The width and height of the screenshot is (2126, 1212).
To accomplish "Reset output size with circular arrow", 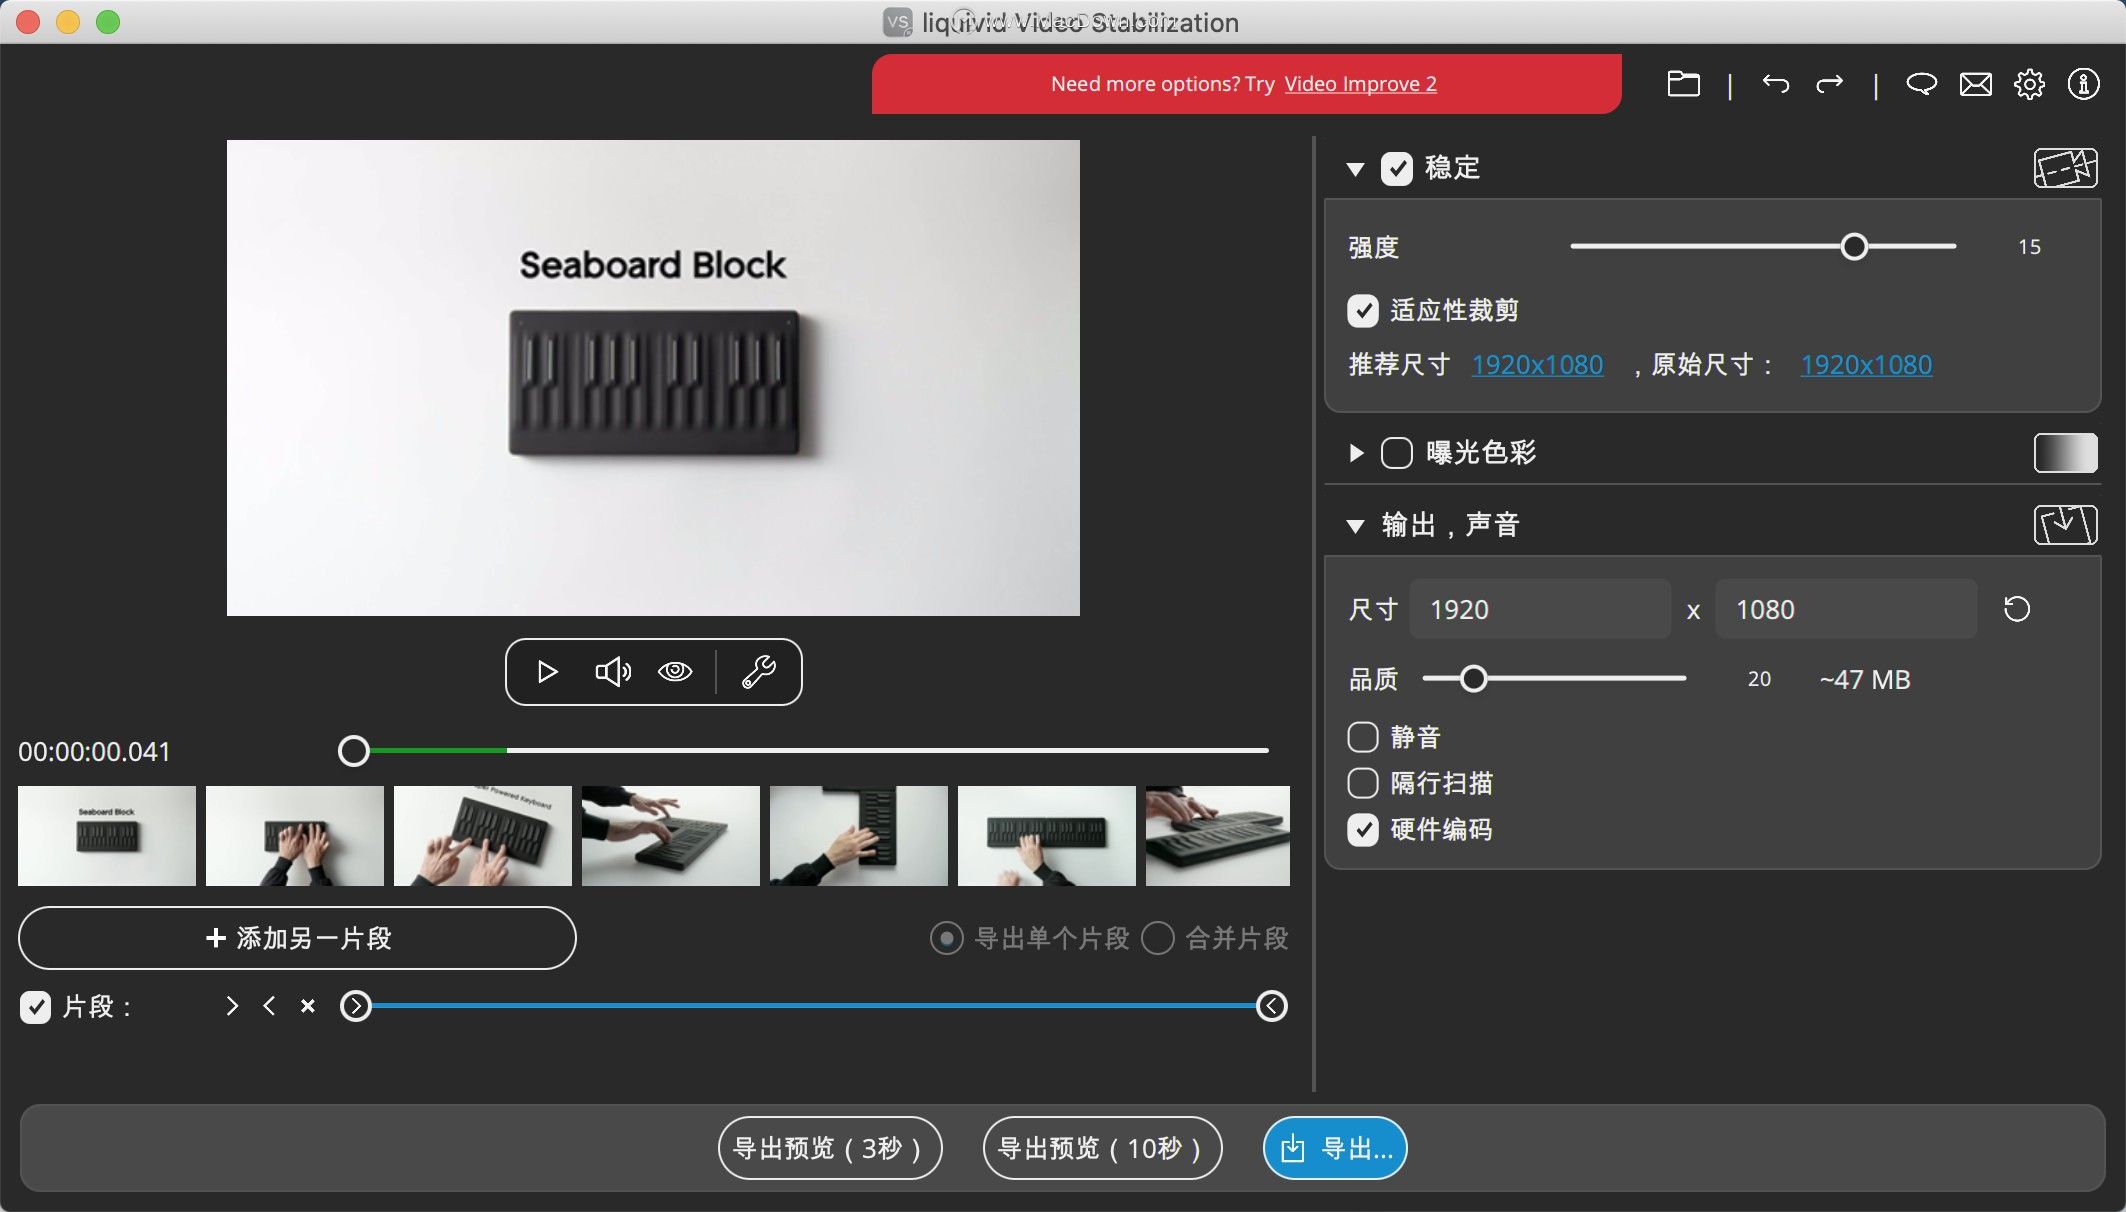I will coord(2017,609).
